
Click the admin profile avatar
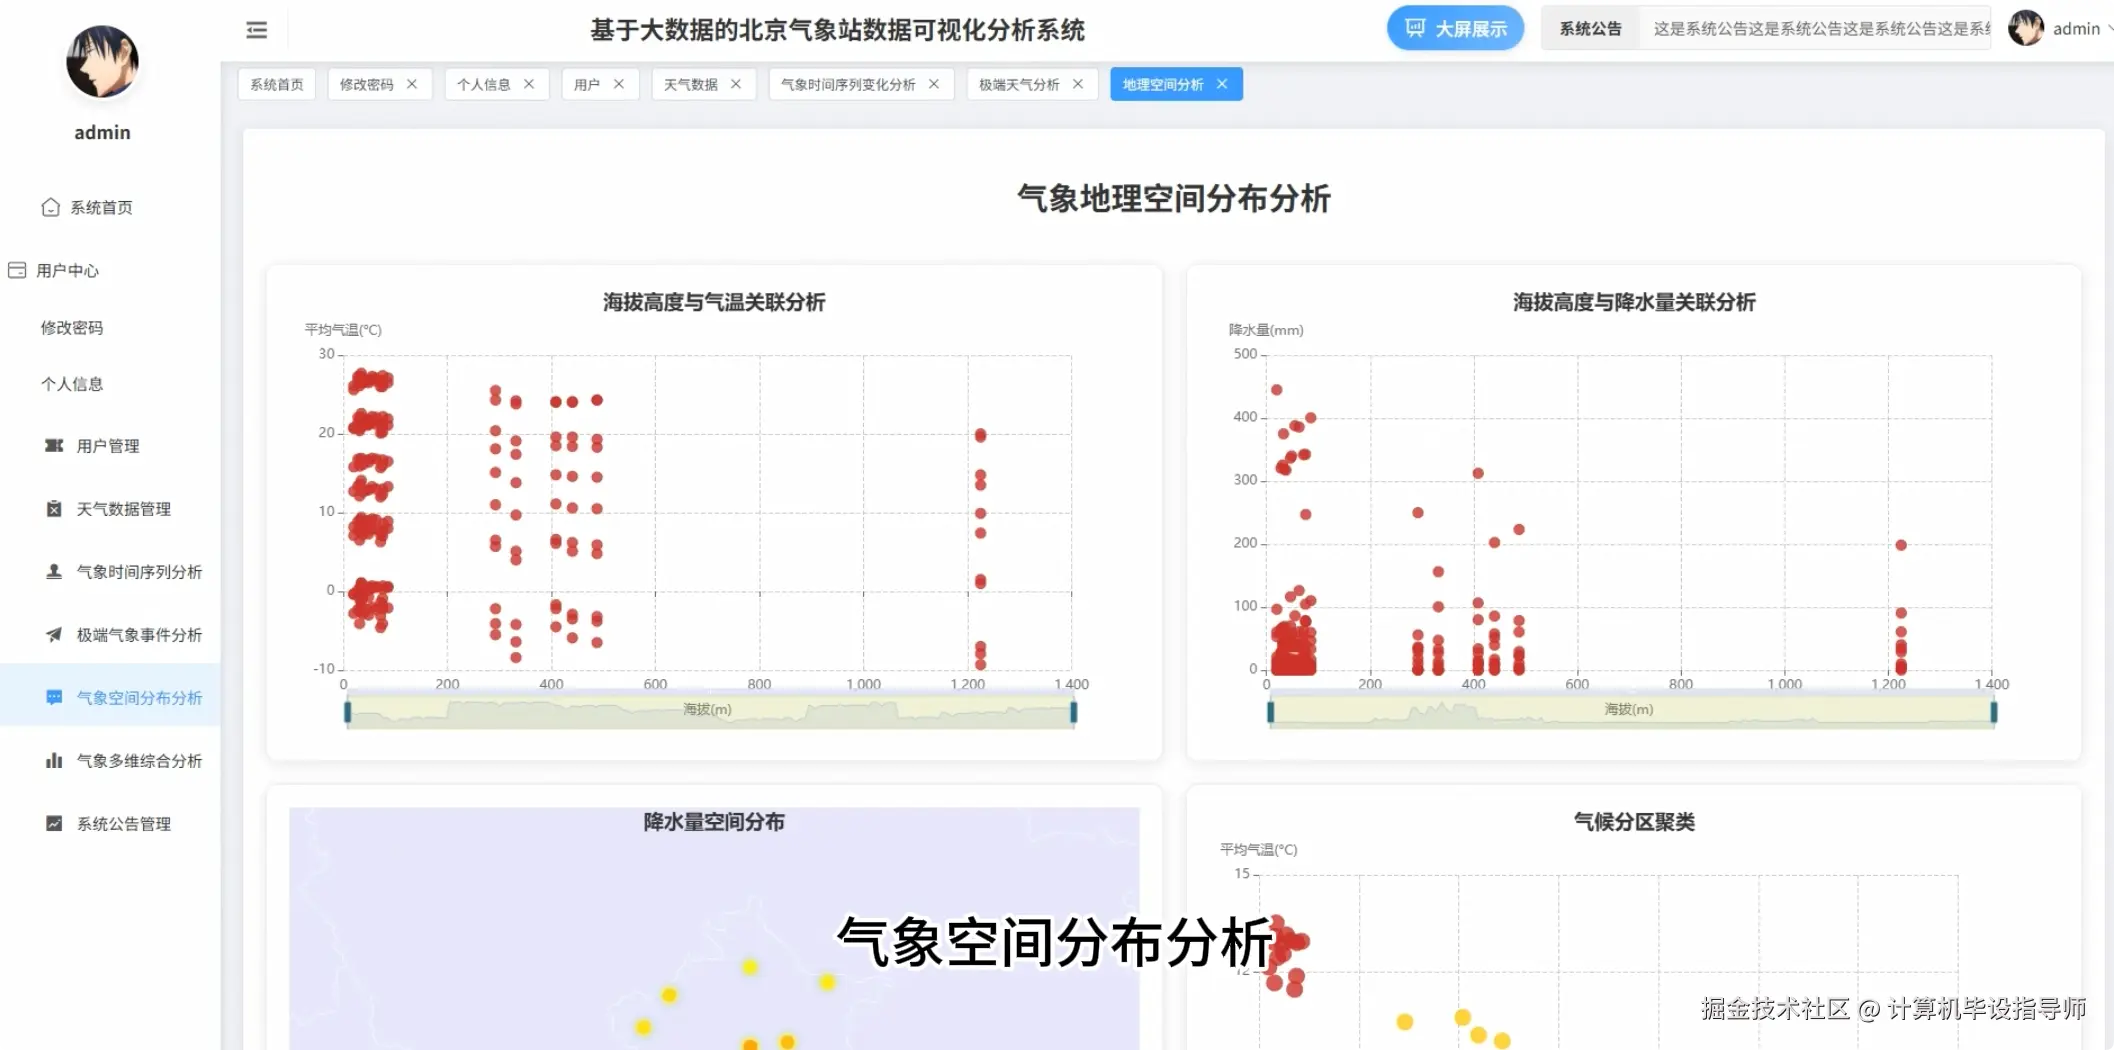pyautogui.click(x=2025, y=28)
